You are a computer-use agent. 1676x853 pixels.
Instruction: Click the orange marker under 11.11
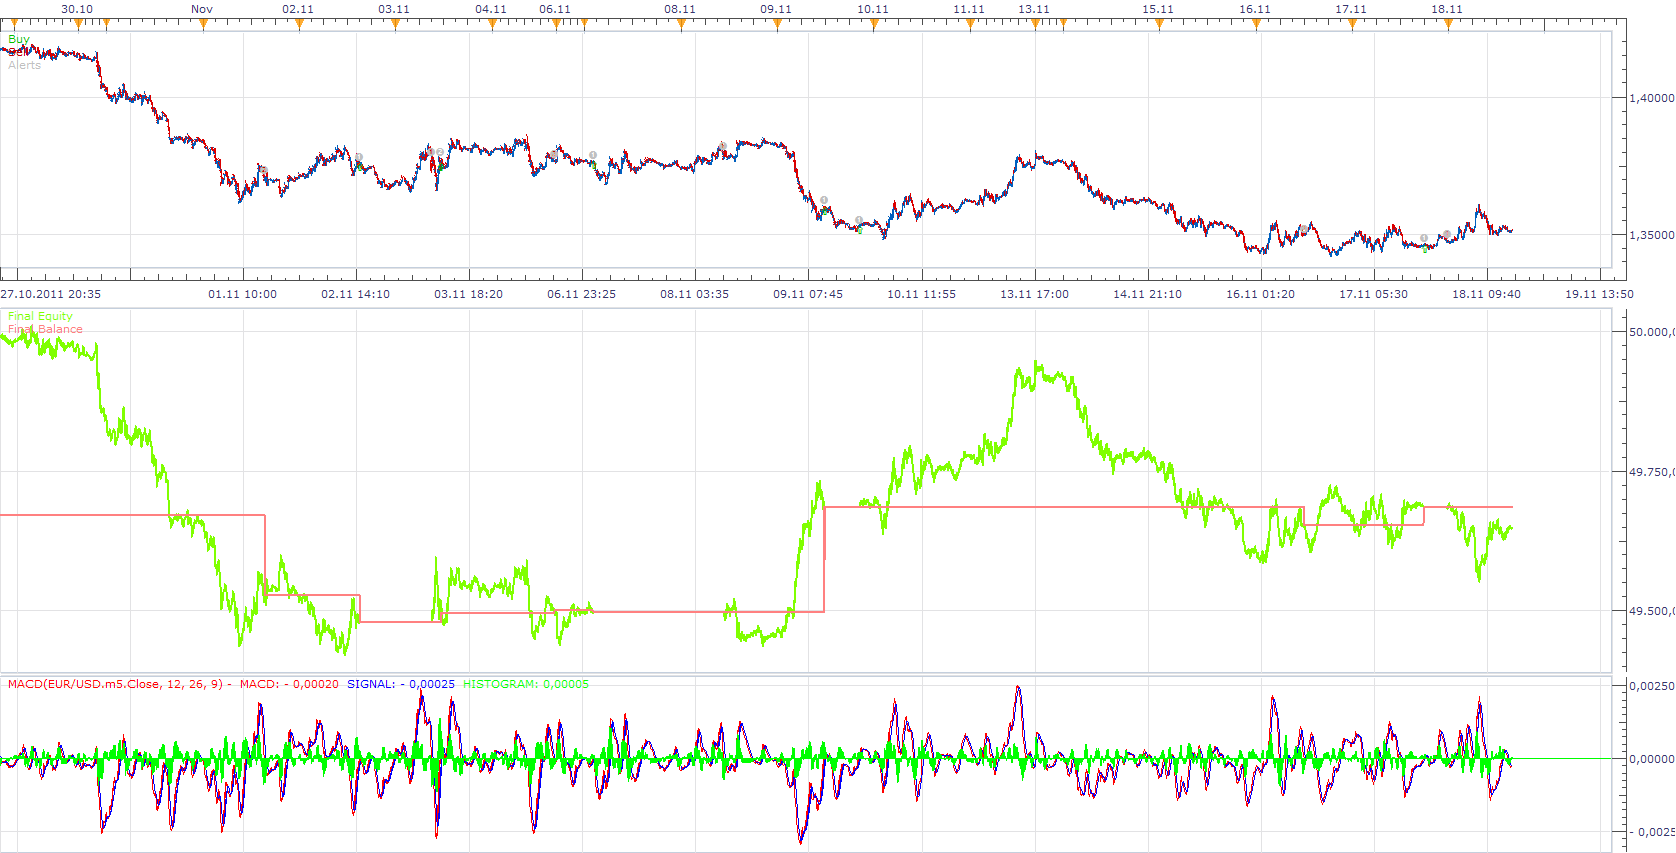tap(970, 24)
